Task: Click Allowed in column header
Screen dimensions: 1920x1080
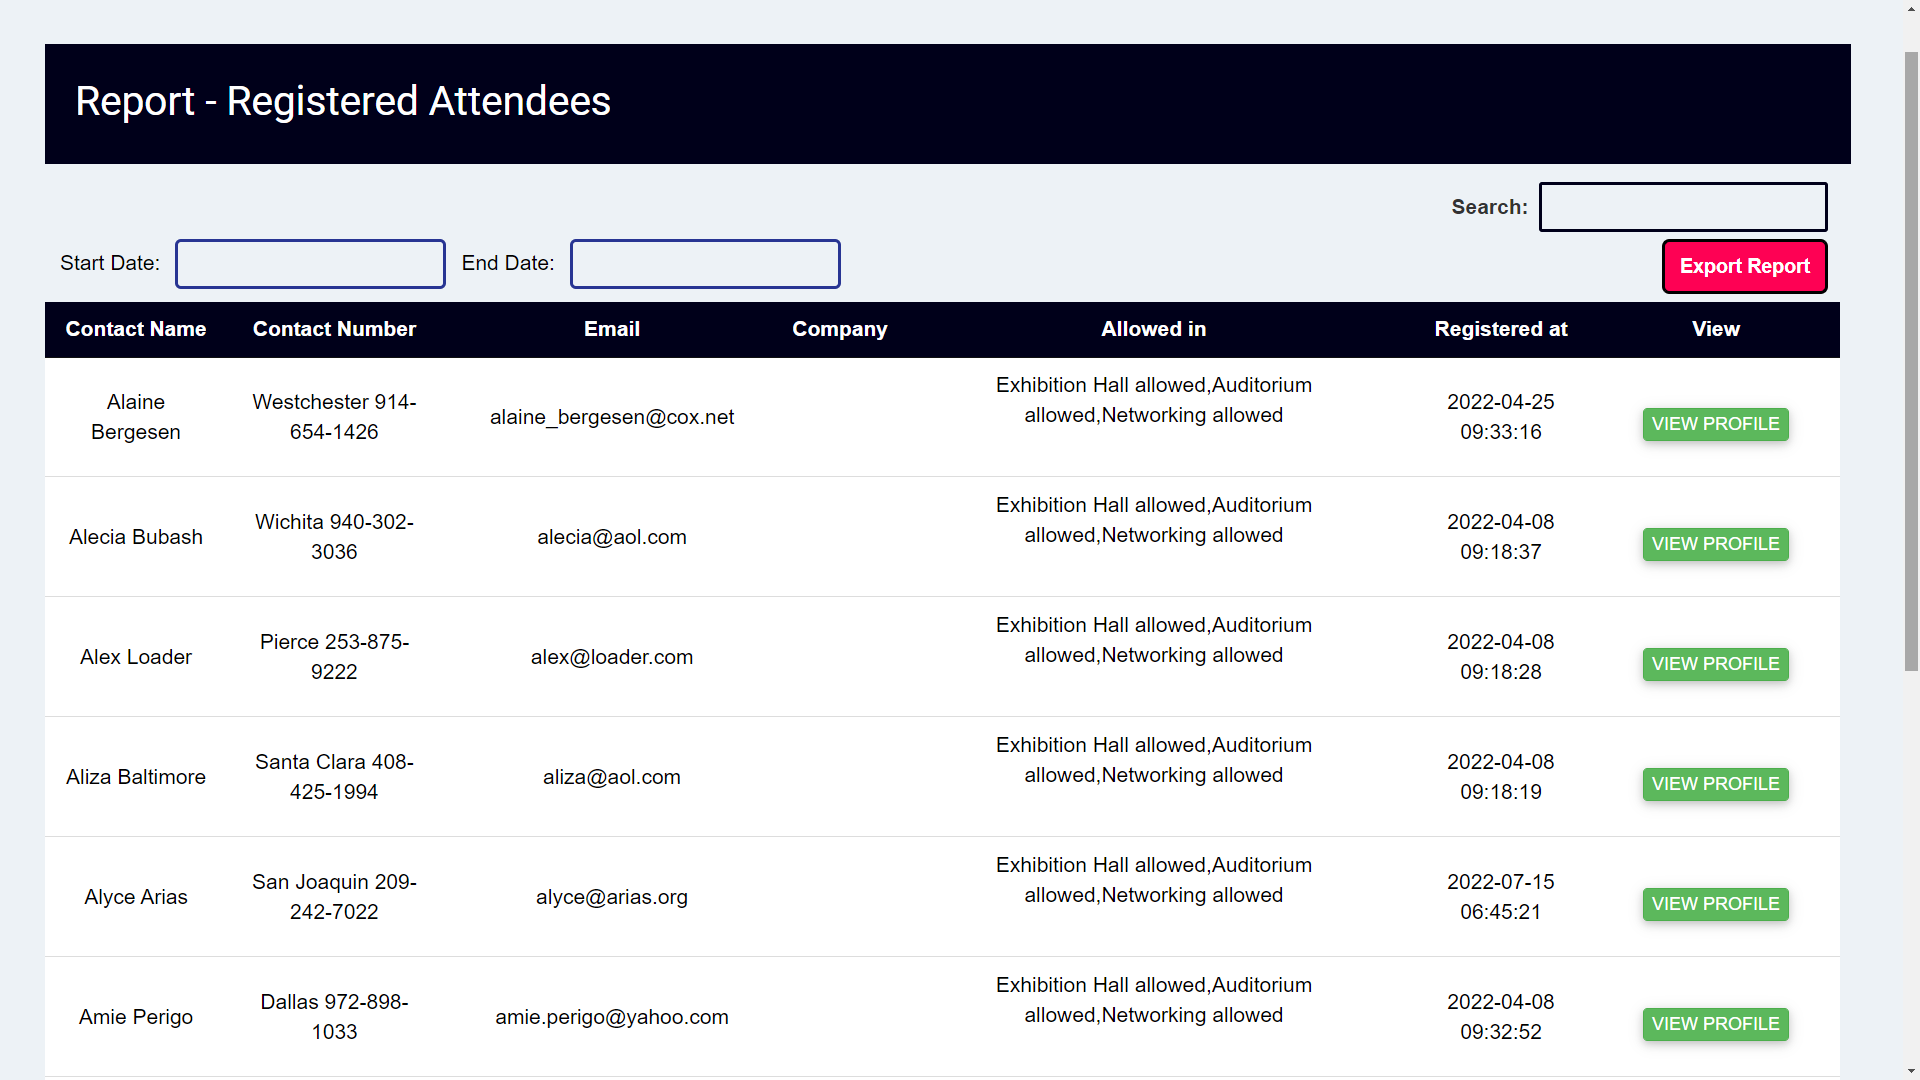Action: point(1155,330)
